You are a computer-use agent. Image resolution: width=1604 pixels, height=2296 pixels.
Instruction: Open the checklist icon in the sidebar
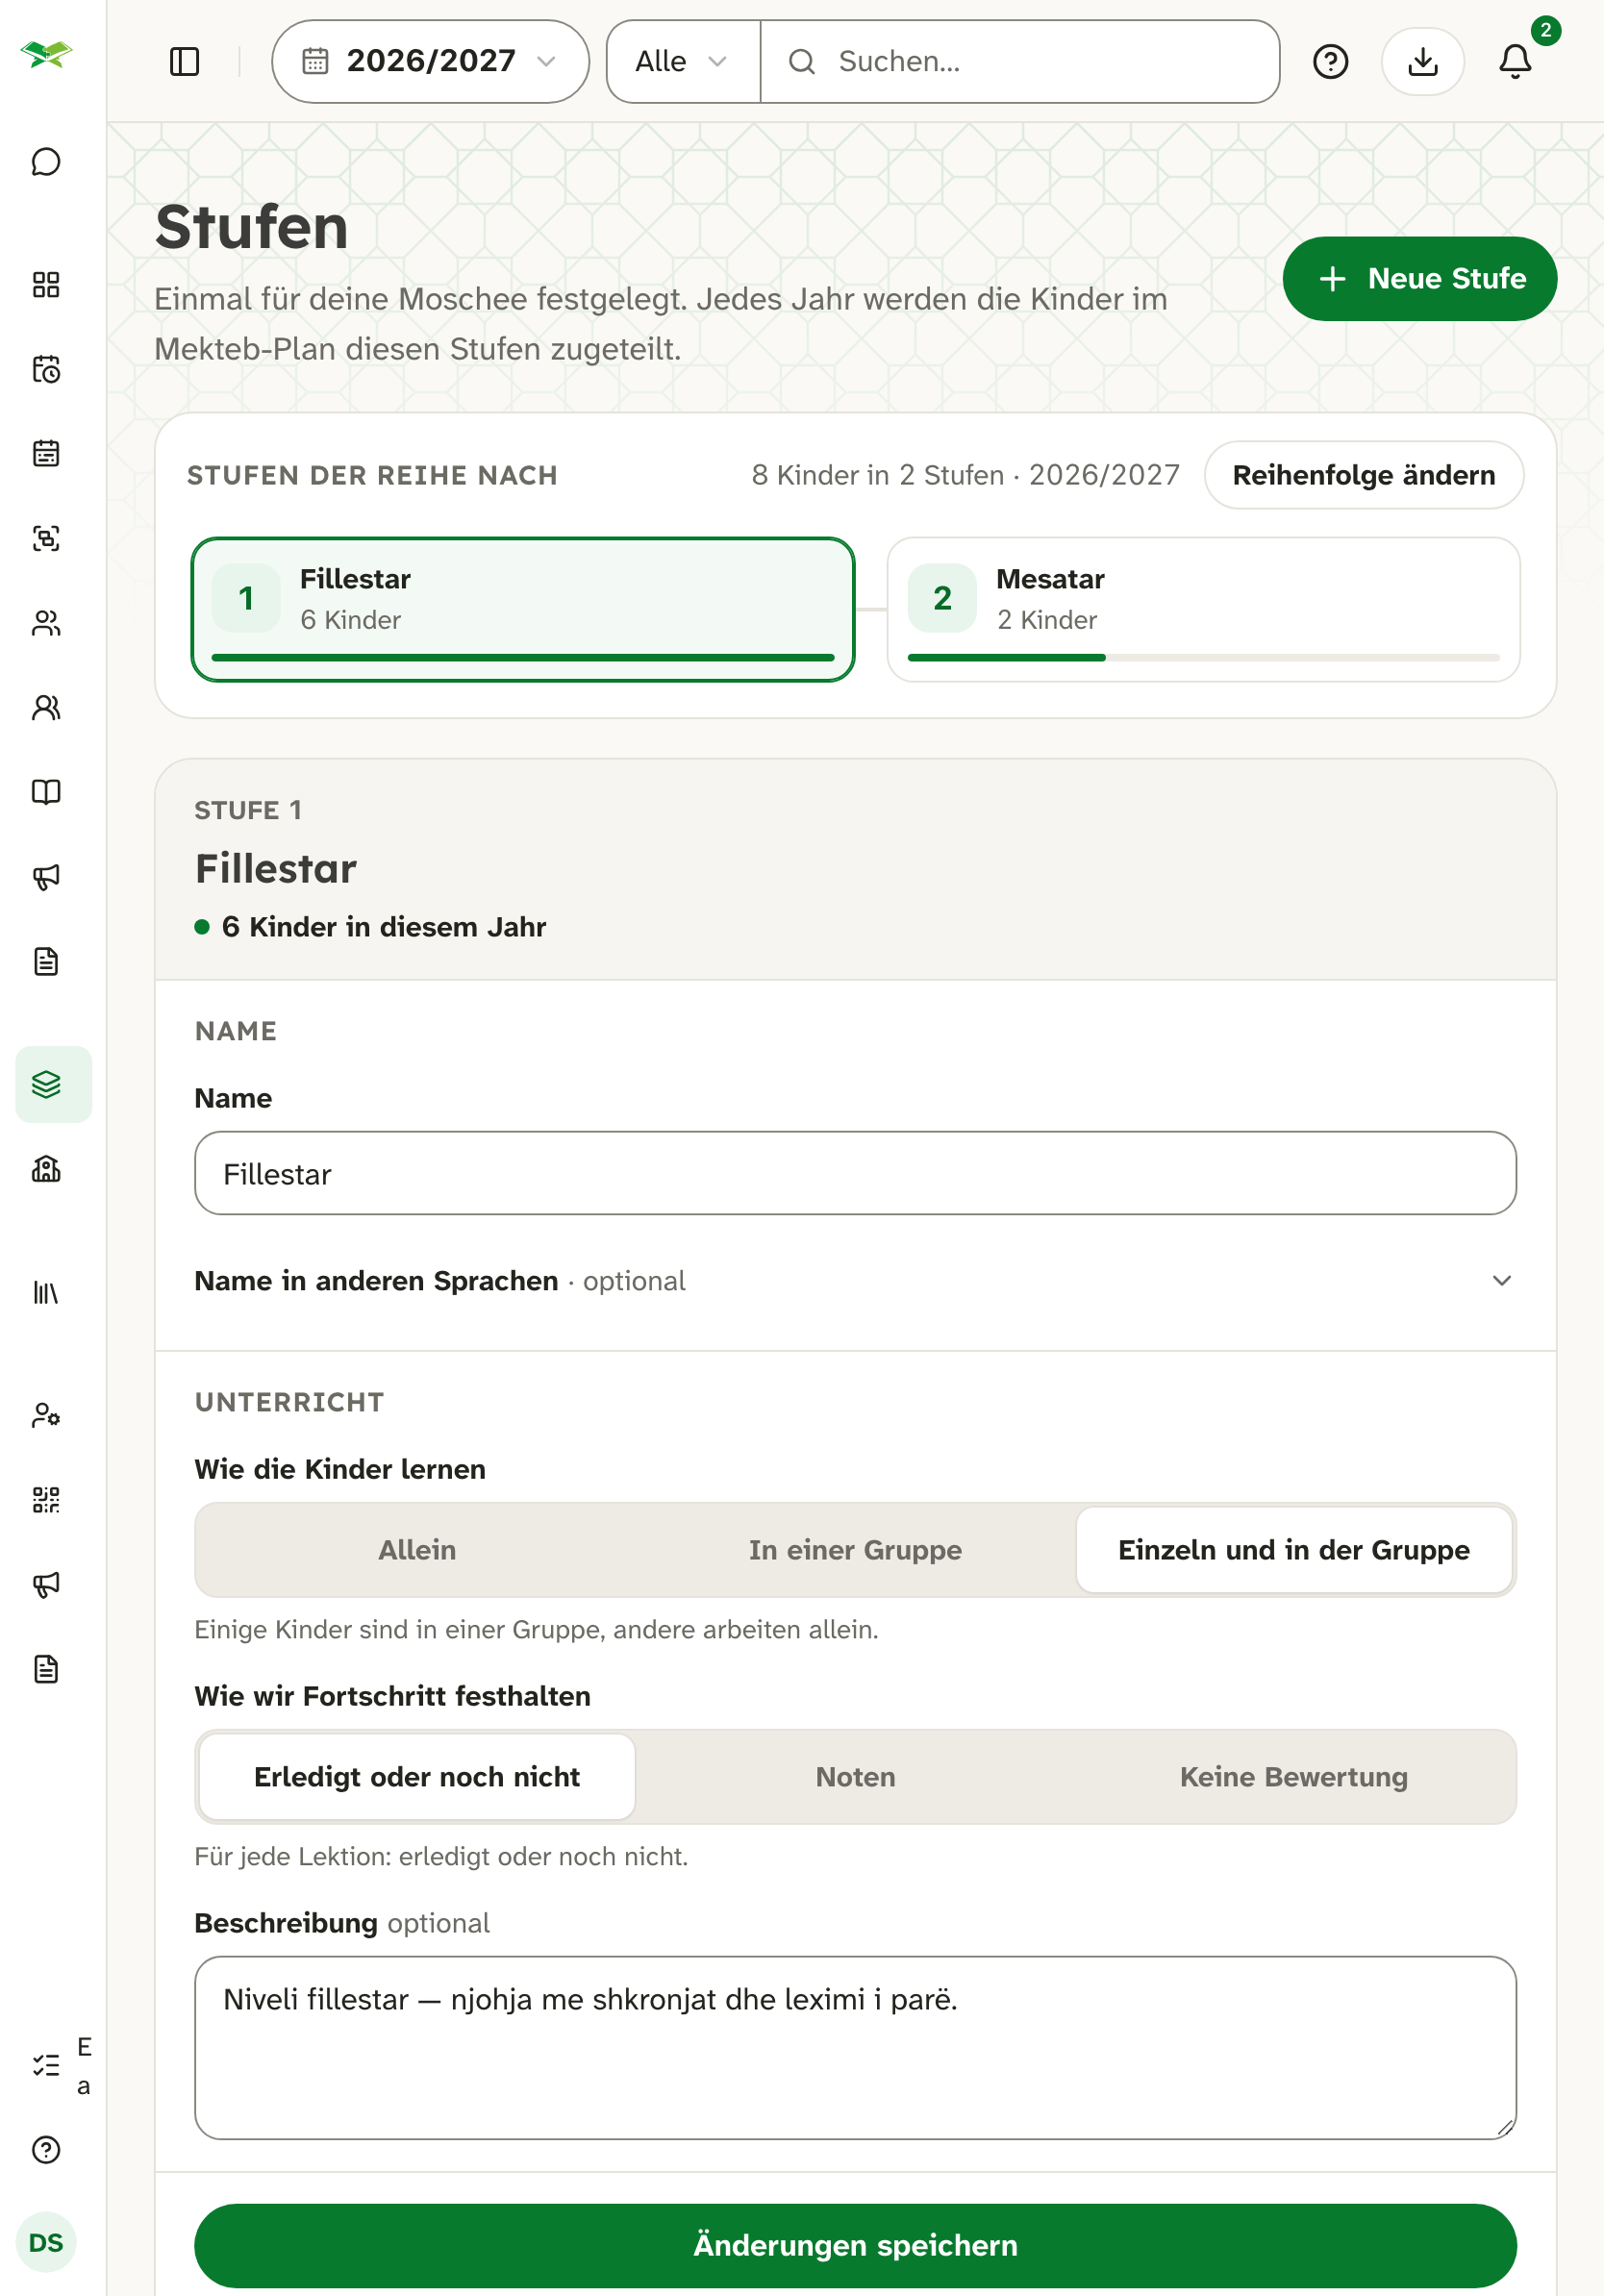point(46,2066)
